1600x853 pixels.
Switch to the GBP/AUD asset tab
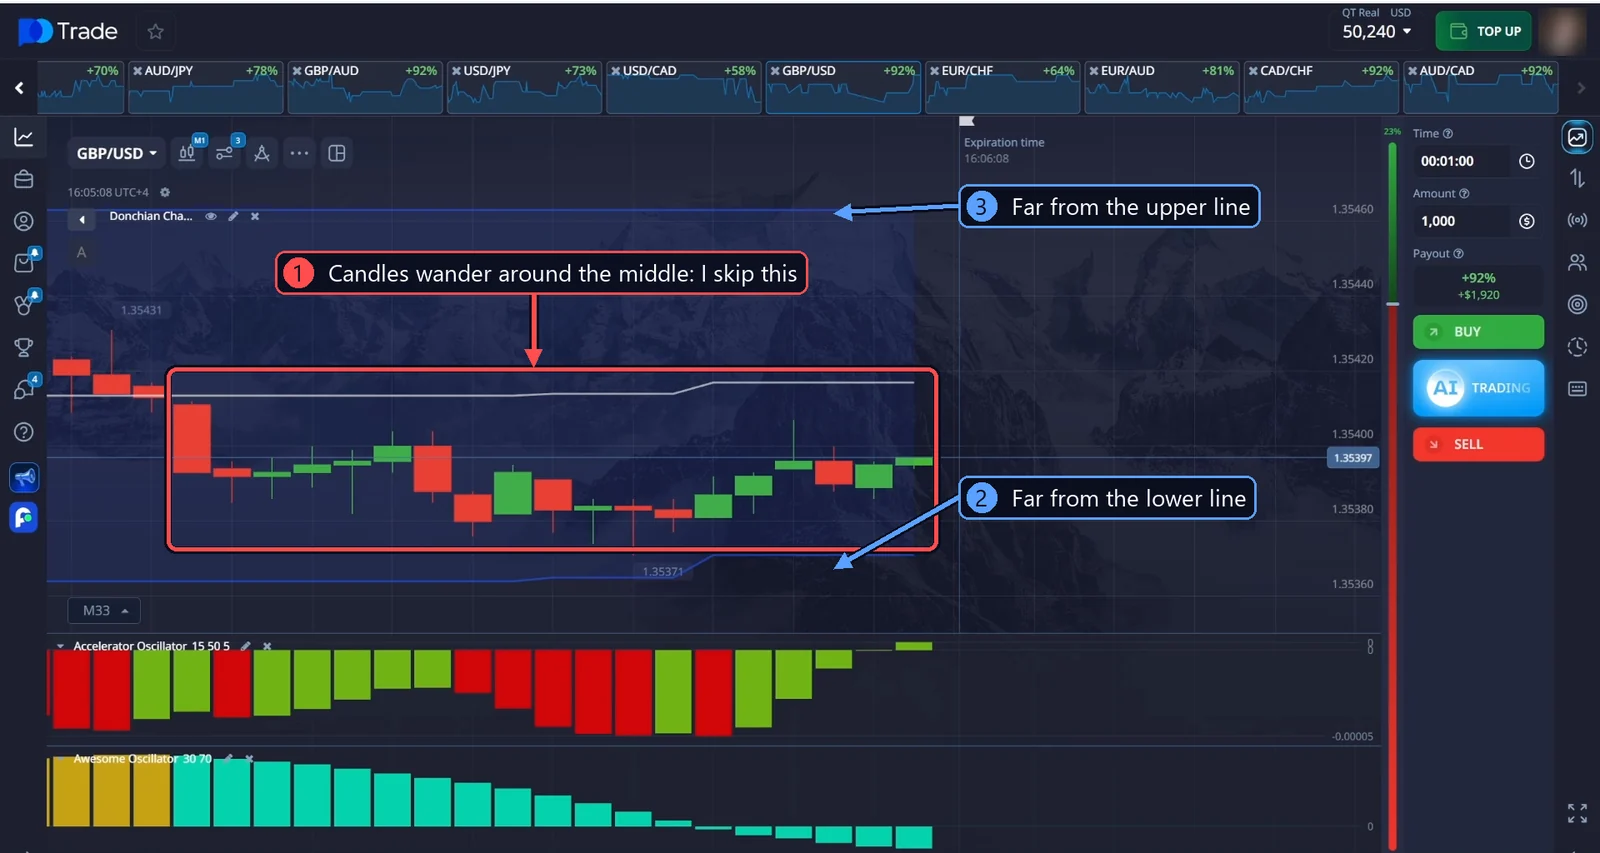click(365, 87)
